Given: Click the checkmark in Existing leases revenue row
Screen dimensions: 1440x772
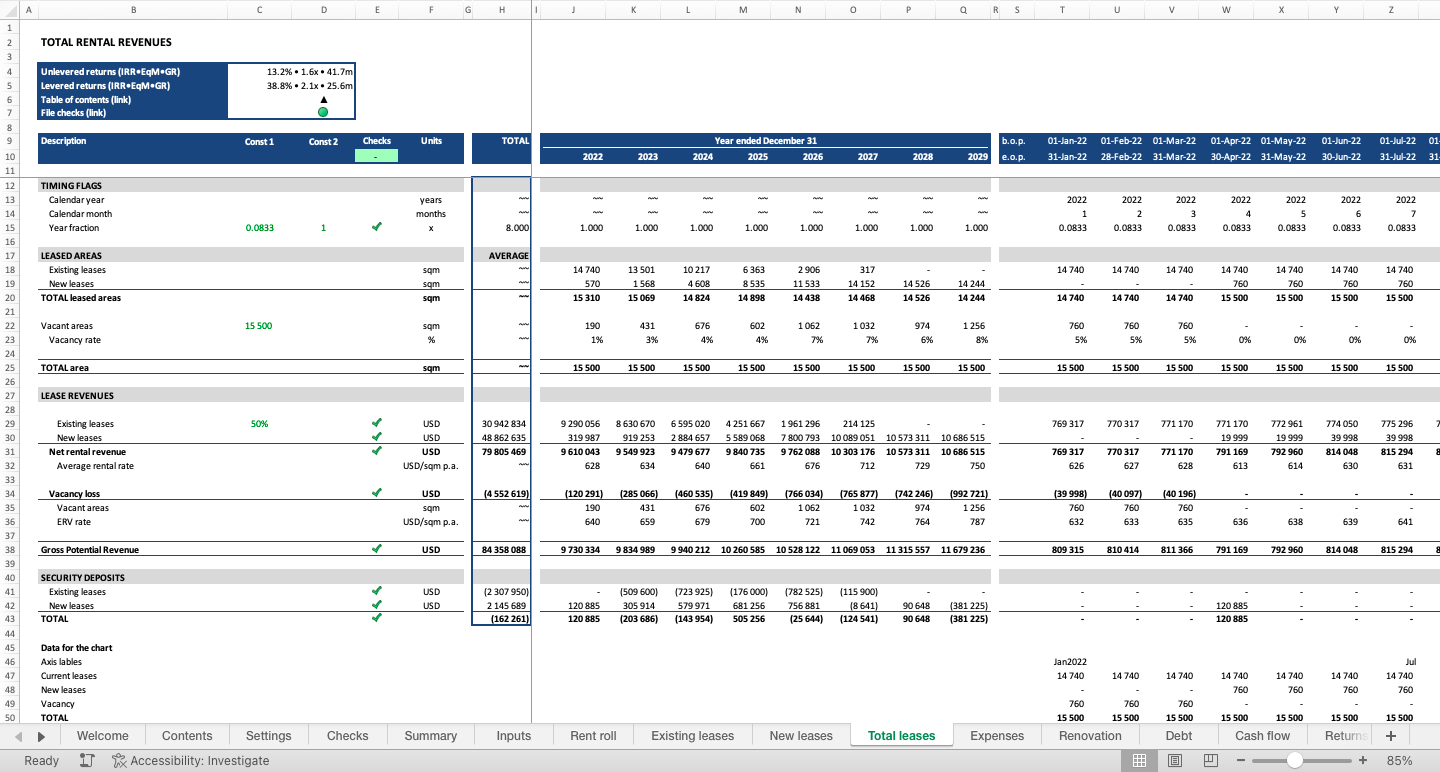Looking at the screenshot, I should (376, 423).
